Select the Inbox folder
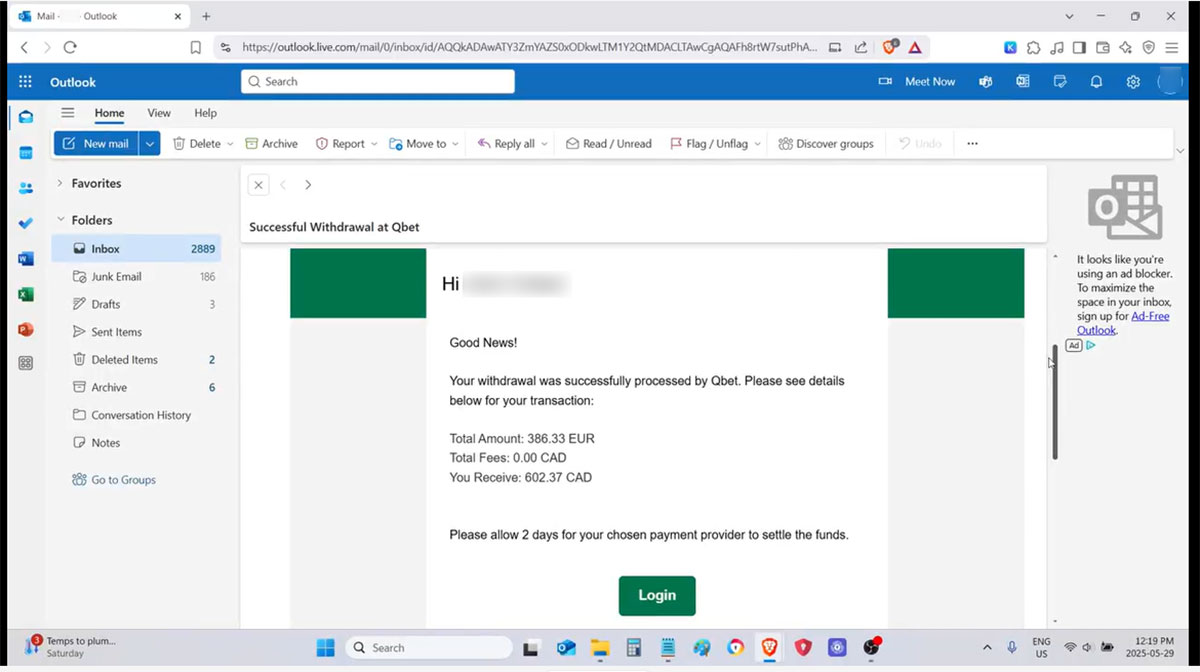This screenshot has width=1200, height=672. (x=136, y=249)
